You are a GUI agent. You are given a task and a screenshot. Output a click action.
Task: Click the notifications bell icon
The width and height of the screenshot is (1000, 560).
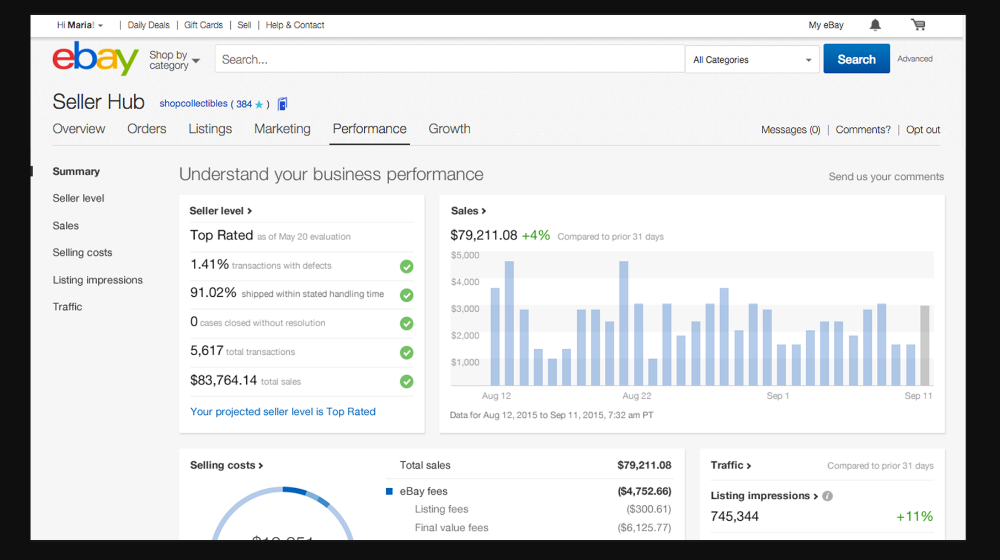click(875, 25)
